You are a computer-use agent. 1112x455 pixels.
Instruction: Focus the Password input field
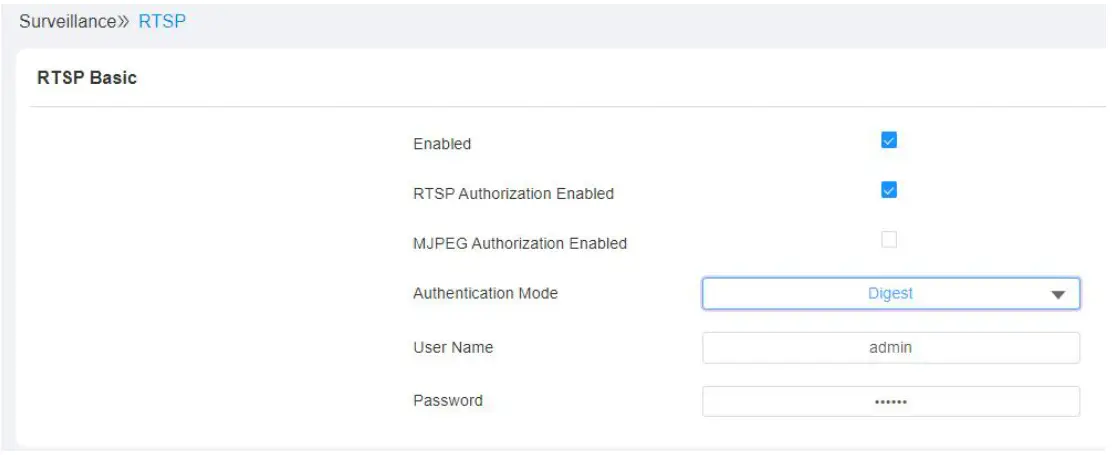pyautogui.click(x=890, y=401)
